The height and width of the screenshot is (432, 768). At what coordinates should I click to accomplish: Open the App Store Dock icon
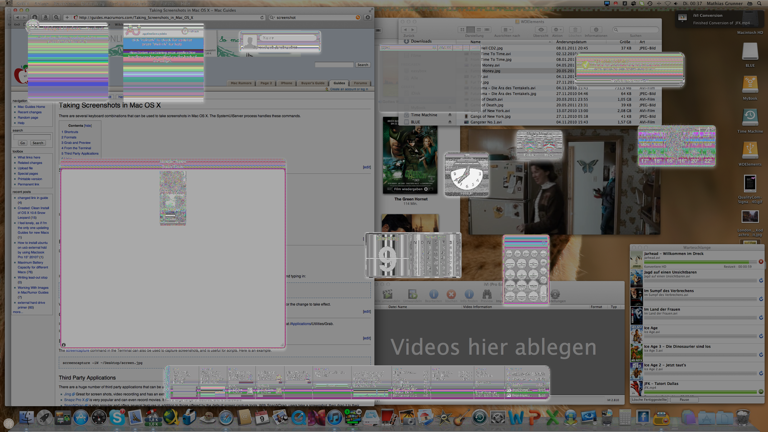point(80,418)
